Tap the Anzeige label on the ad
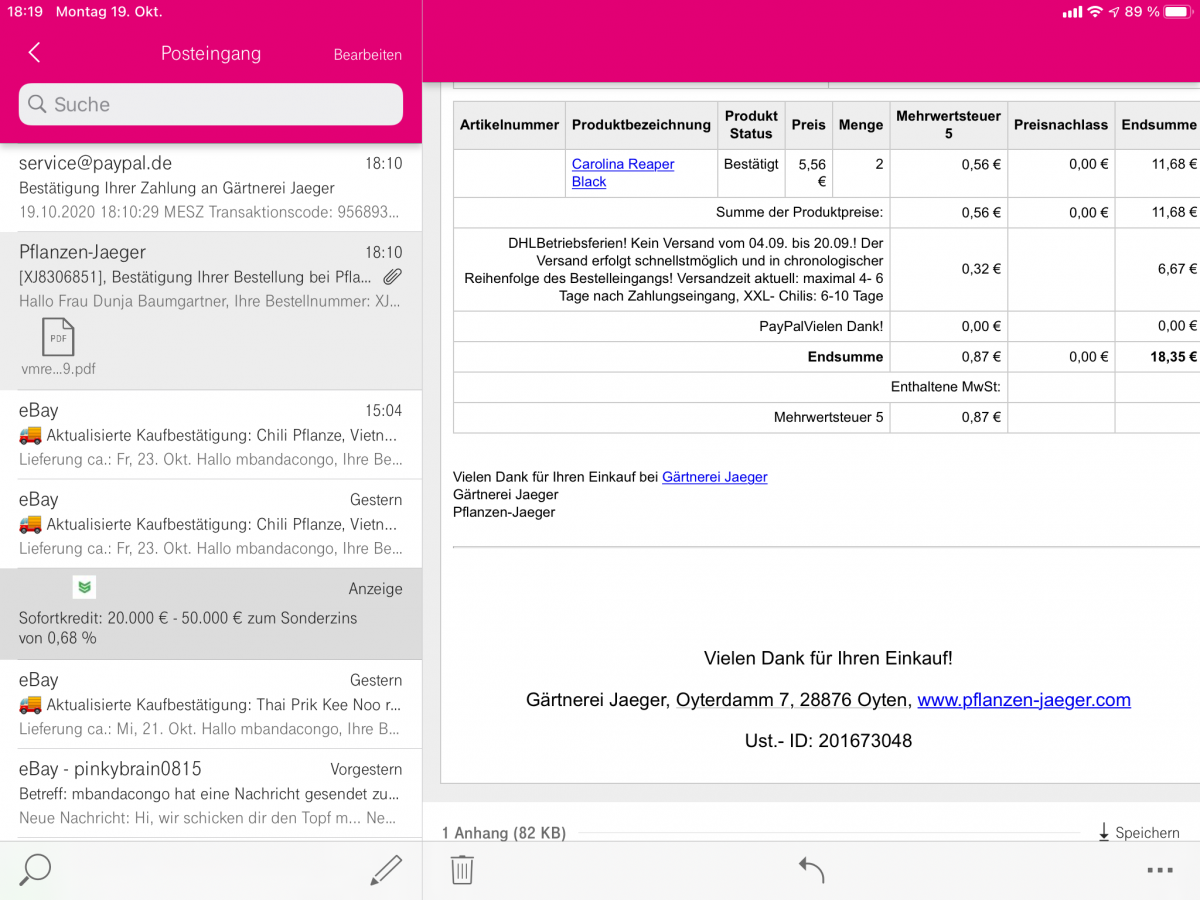 [375, 589]
